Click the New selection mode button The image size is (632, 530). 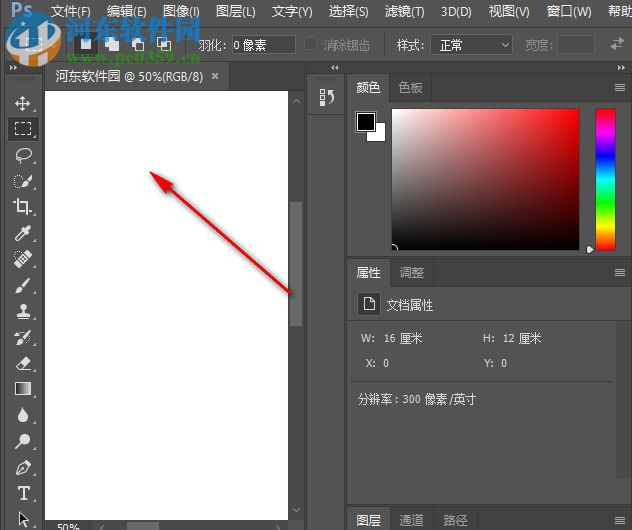(85, 44)
